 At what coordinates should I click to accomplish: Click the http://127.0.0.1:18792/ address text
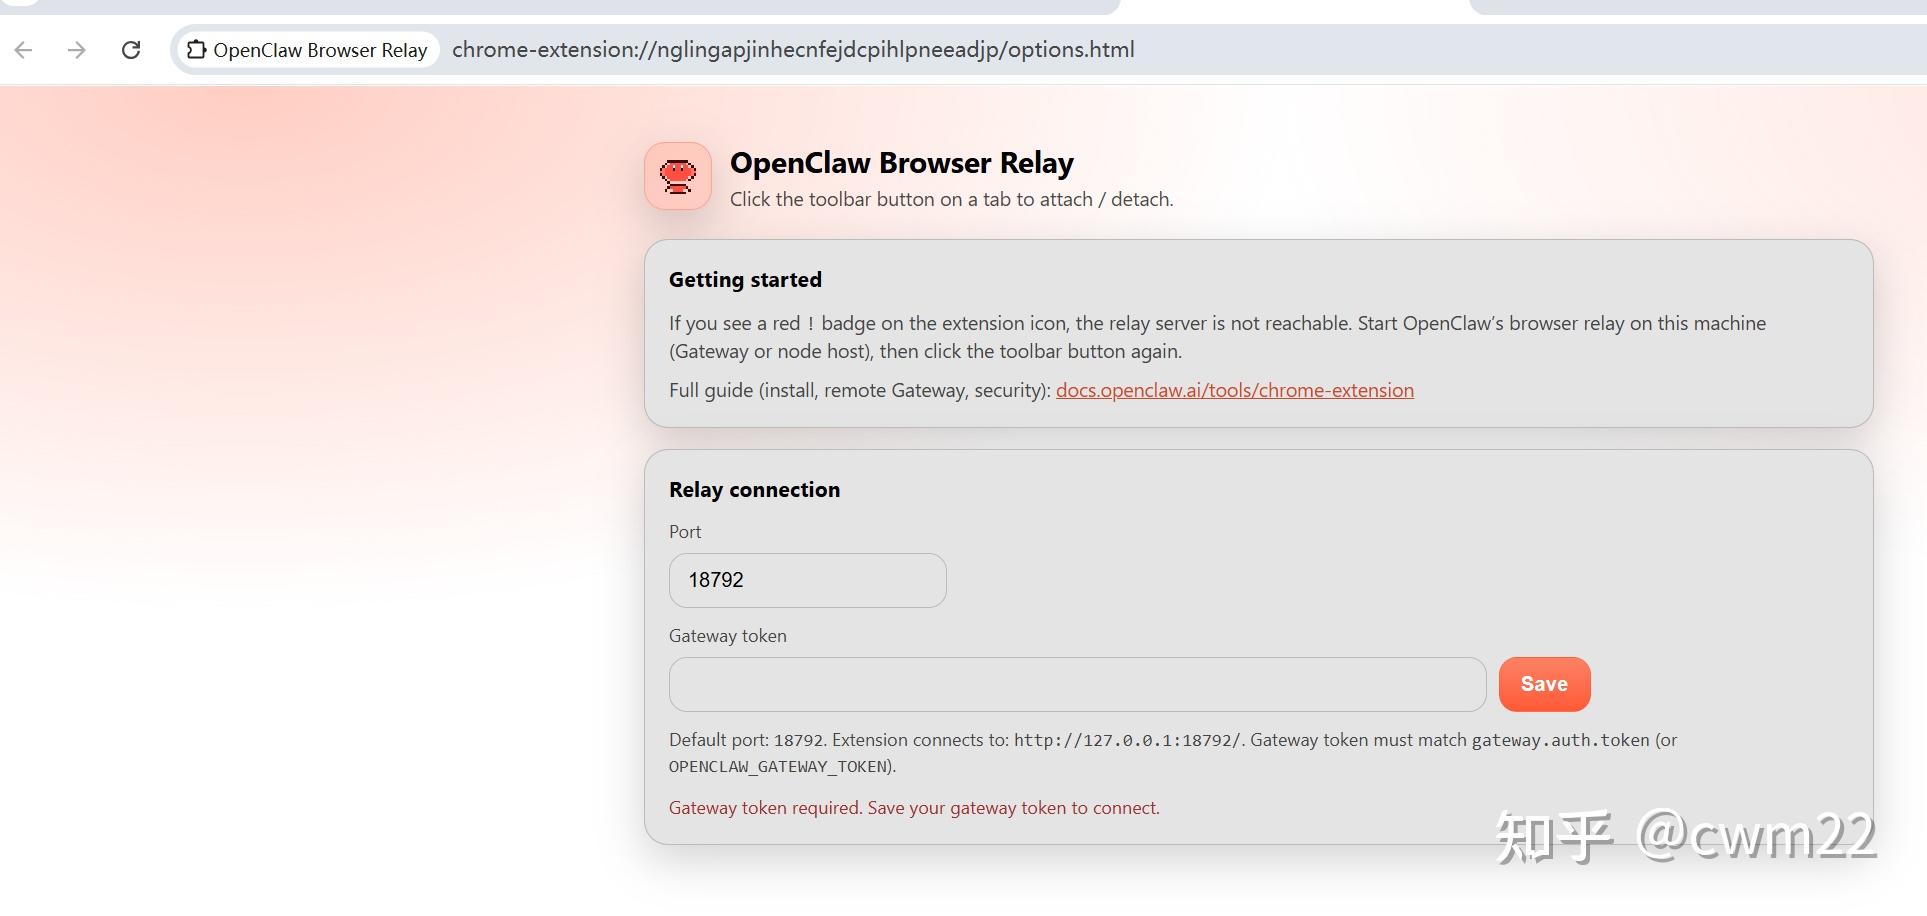coord(1127,740)
